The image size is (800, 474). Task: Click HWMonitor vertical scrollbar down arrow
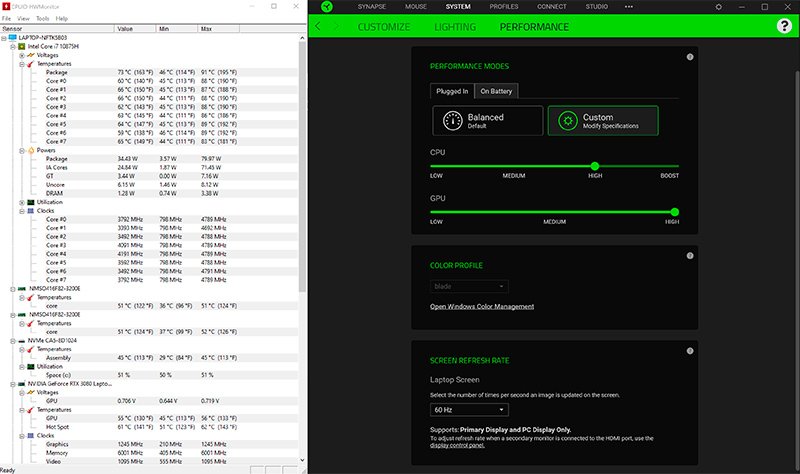(x=302, y=460)
